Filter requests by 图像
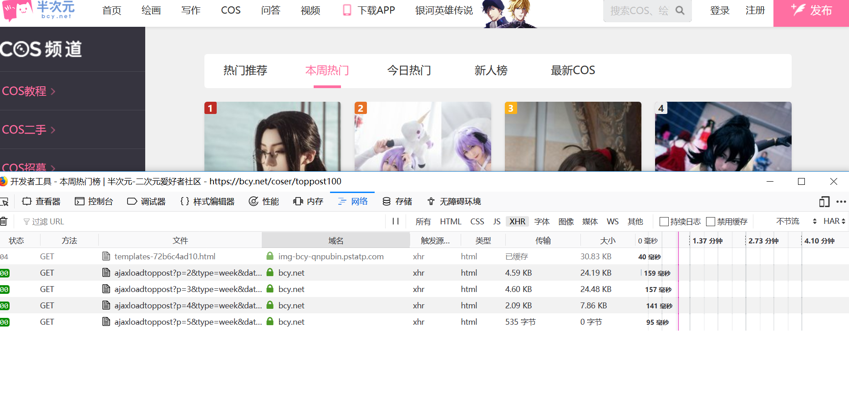849x396 pixels. pos(566,222)
